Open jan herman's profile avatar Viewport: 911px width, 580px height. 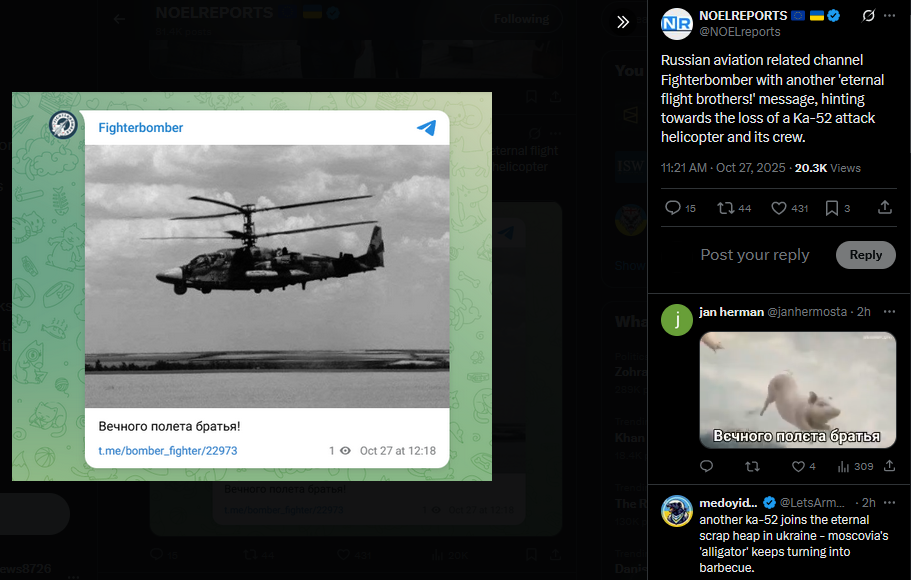pyautogui.click(x=677, y=320)
